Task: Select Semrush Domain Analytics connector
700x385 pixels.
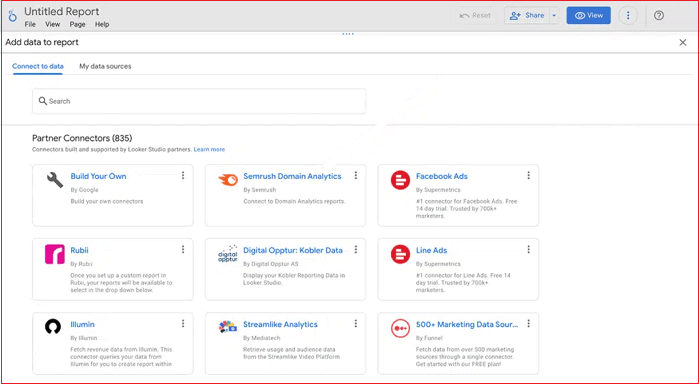Action: 292,176
